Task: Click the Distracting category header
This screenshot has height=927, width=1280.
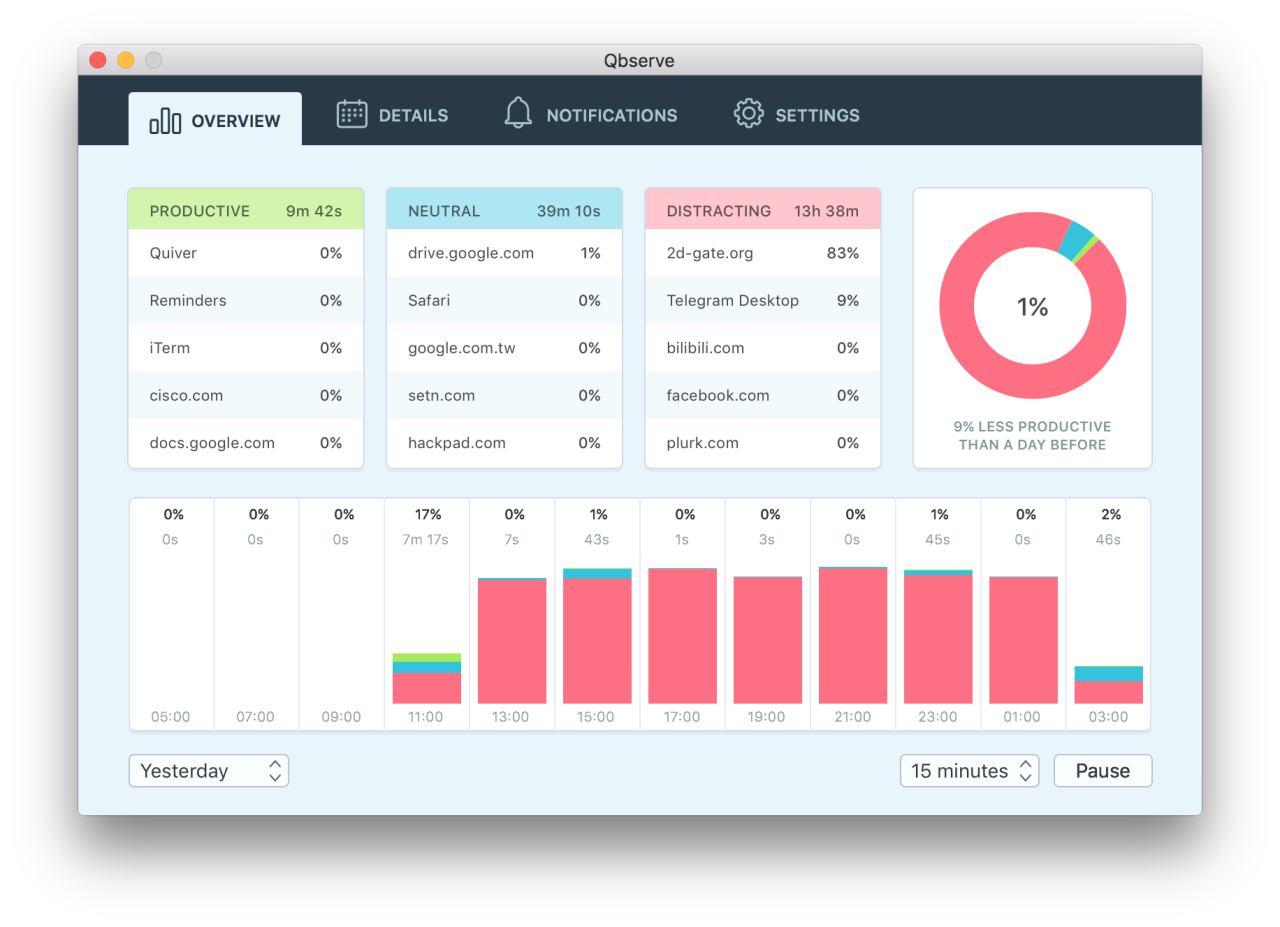Action: 762,211
